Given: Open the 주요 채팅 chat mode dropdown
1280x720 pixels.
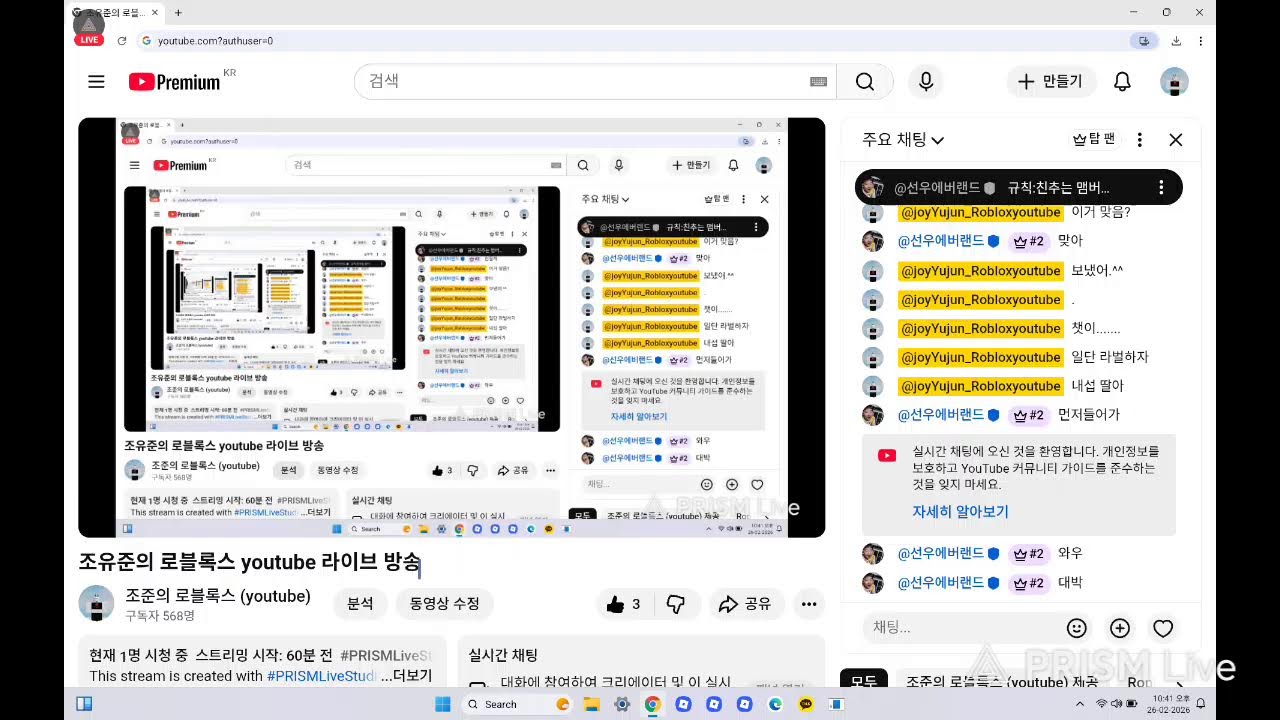Looking at the screenshot, I should pos(903,140).
